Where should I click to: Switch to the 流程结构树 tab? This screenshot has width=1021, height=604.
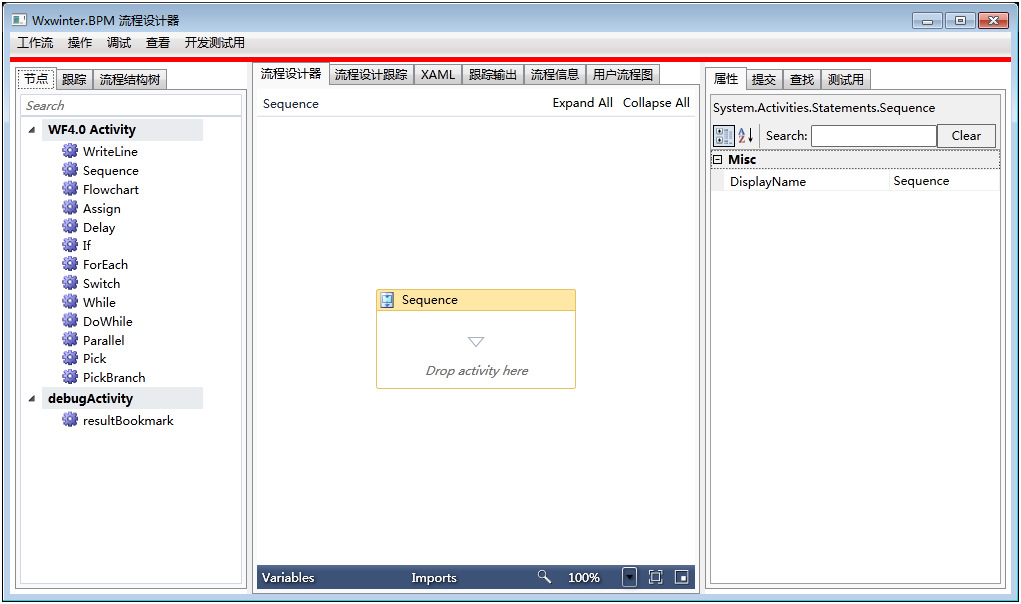tap(130, 80)
